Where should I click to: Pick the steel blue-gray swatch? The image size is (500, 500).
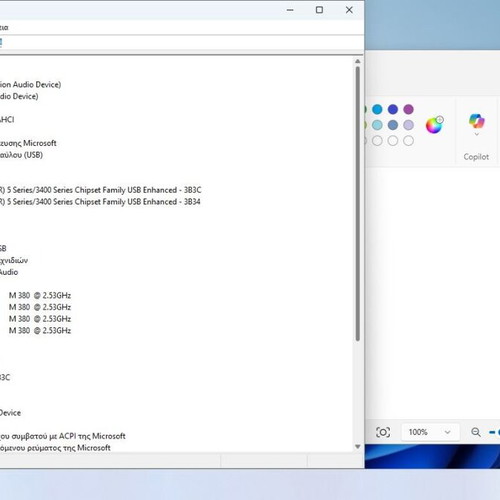click(393, 125)
